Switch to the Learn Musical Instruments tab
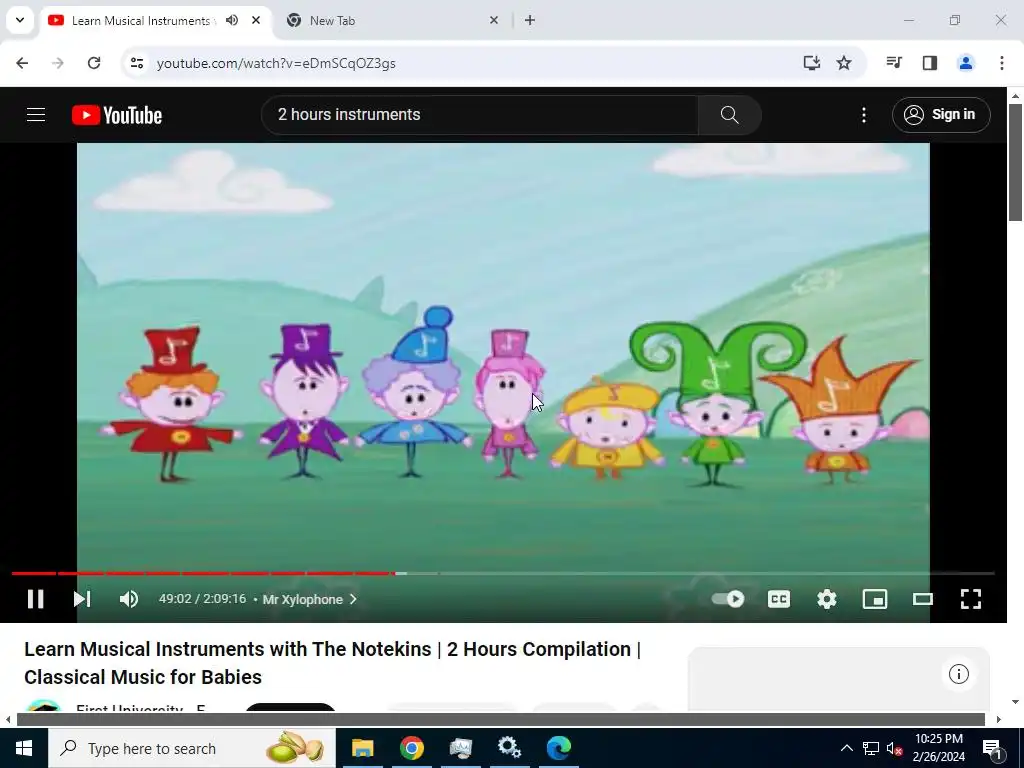Image resolution: width=1024 pixels, height=768 pixels. click(140, 21)
